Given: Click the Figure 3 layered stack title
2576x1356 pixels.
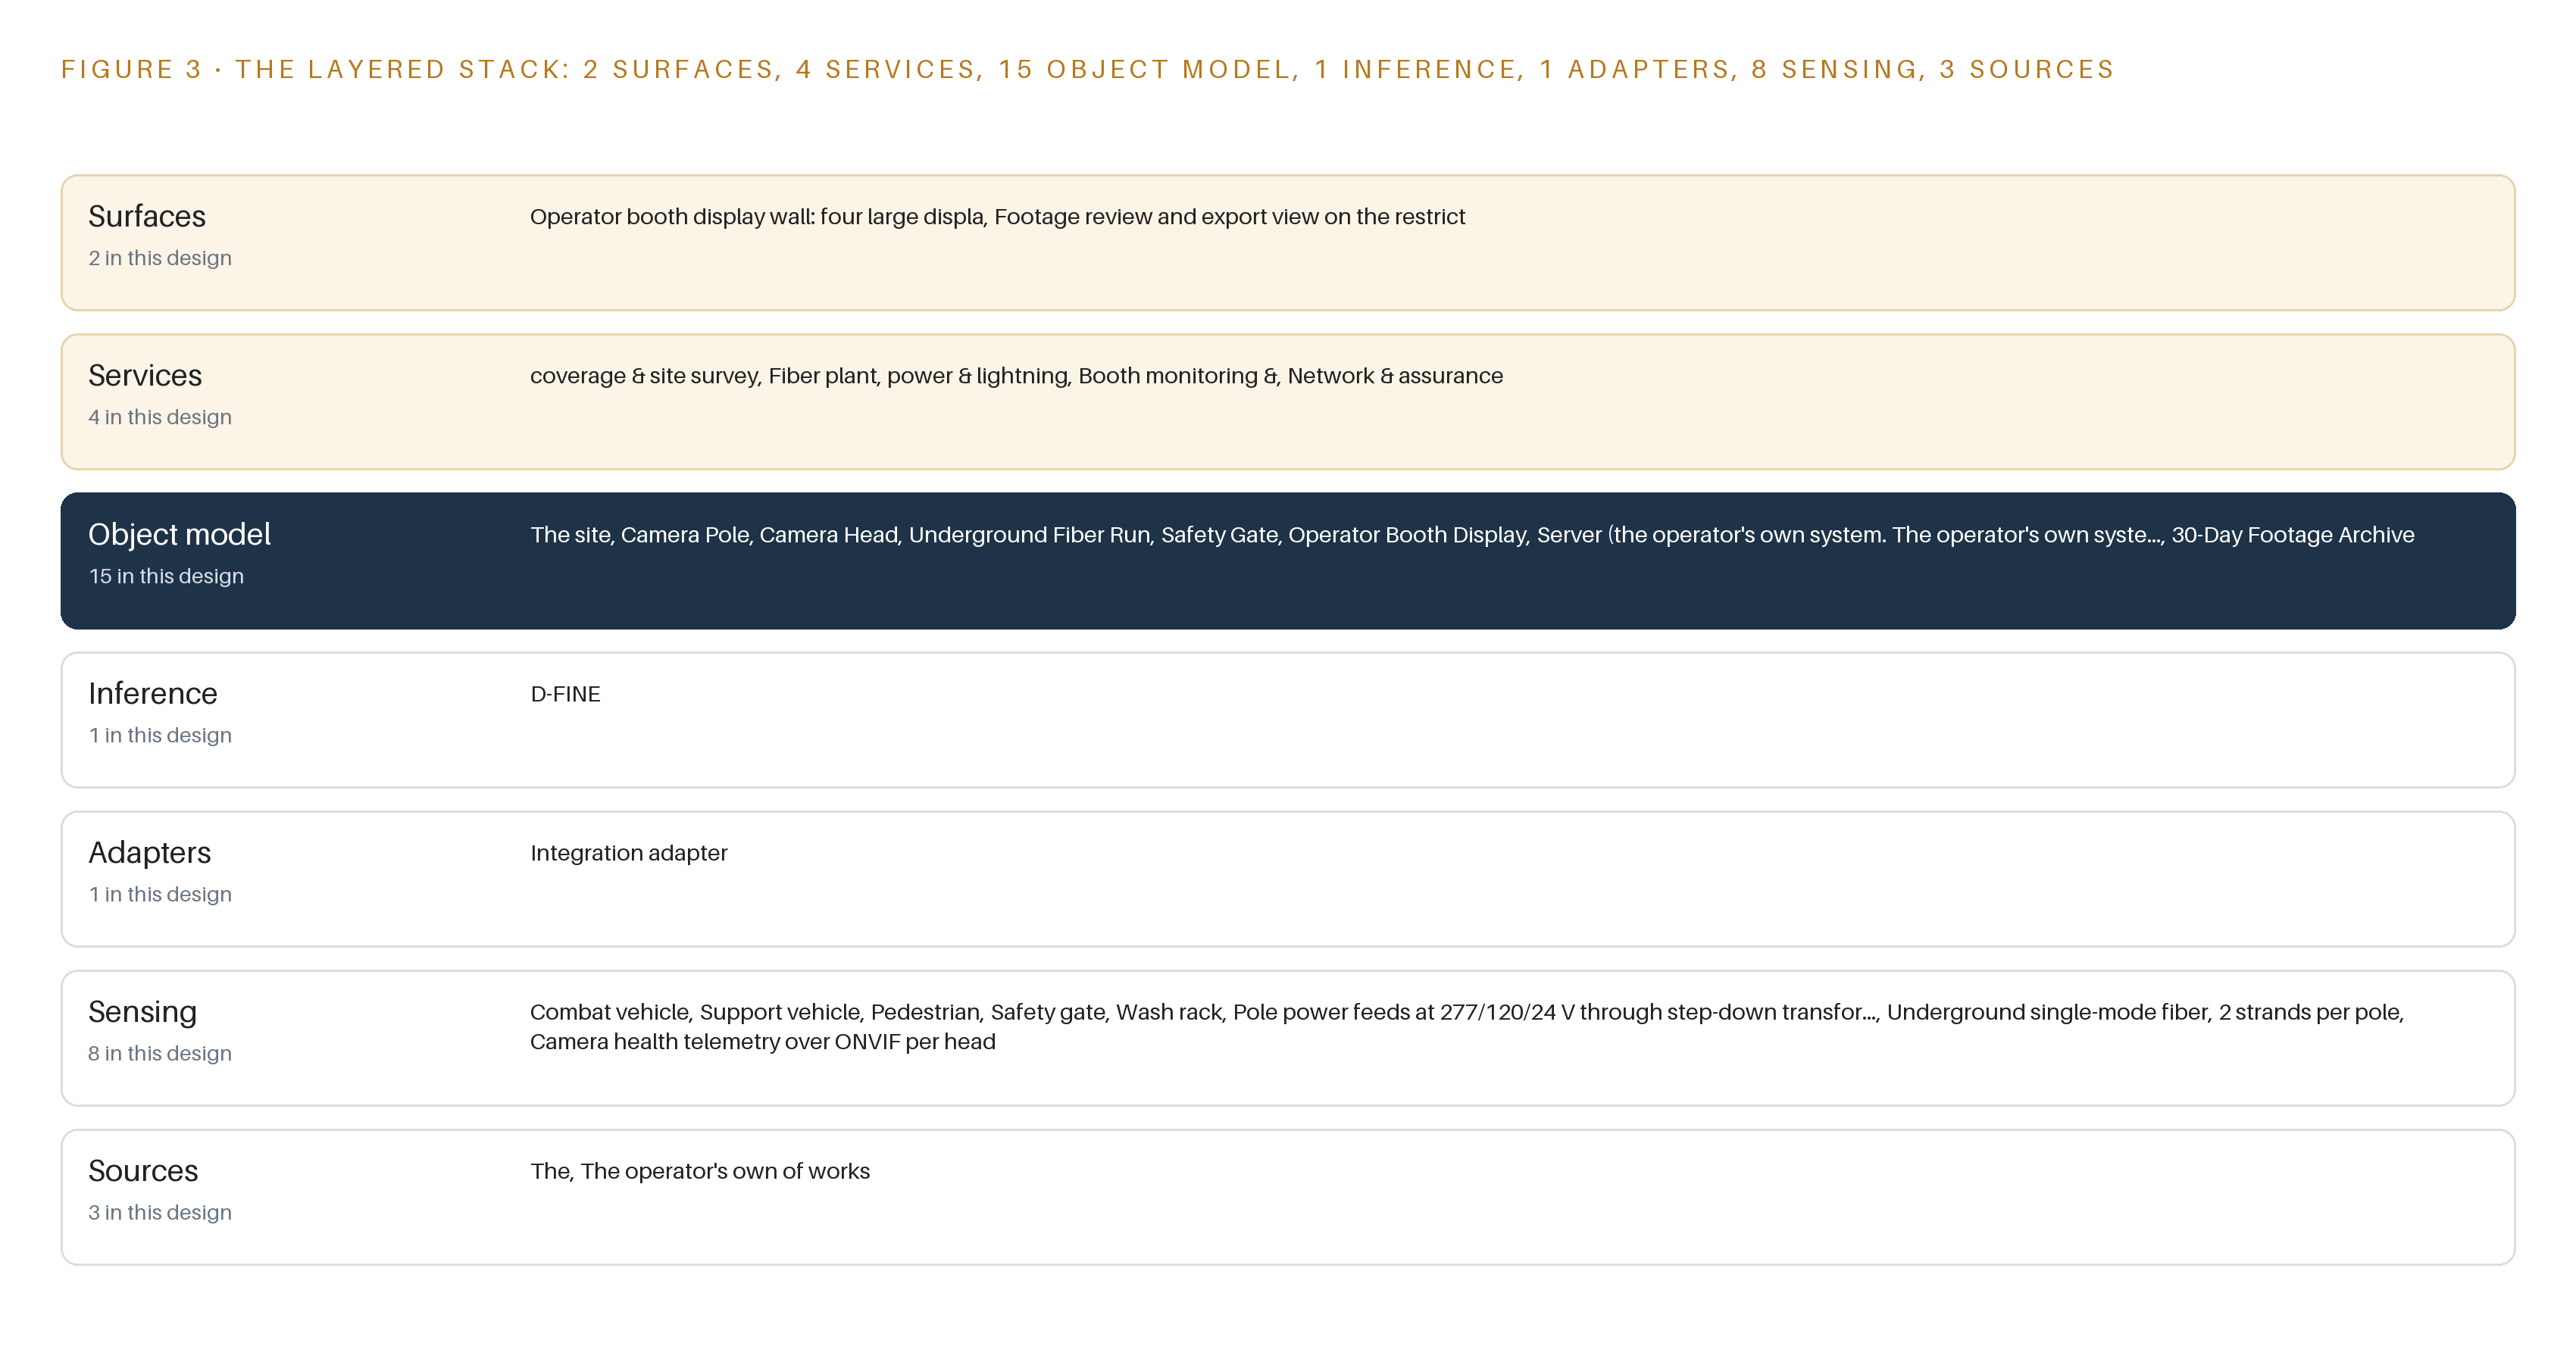Looking at the screenshot, I should (x=1088, y=69).
